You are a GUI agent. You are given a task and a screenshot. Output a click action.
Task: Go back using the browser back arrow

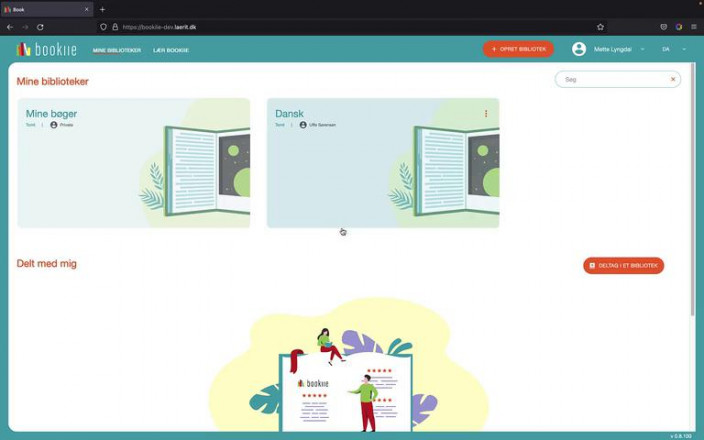(10, 27)
